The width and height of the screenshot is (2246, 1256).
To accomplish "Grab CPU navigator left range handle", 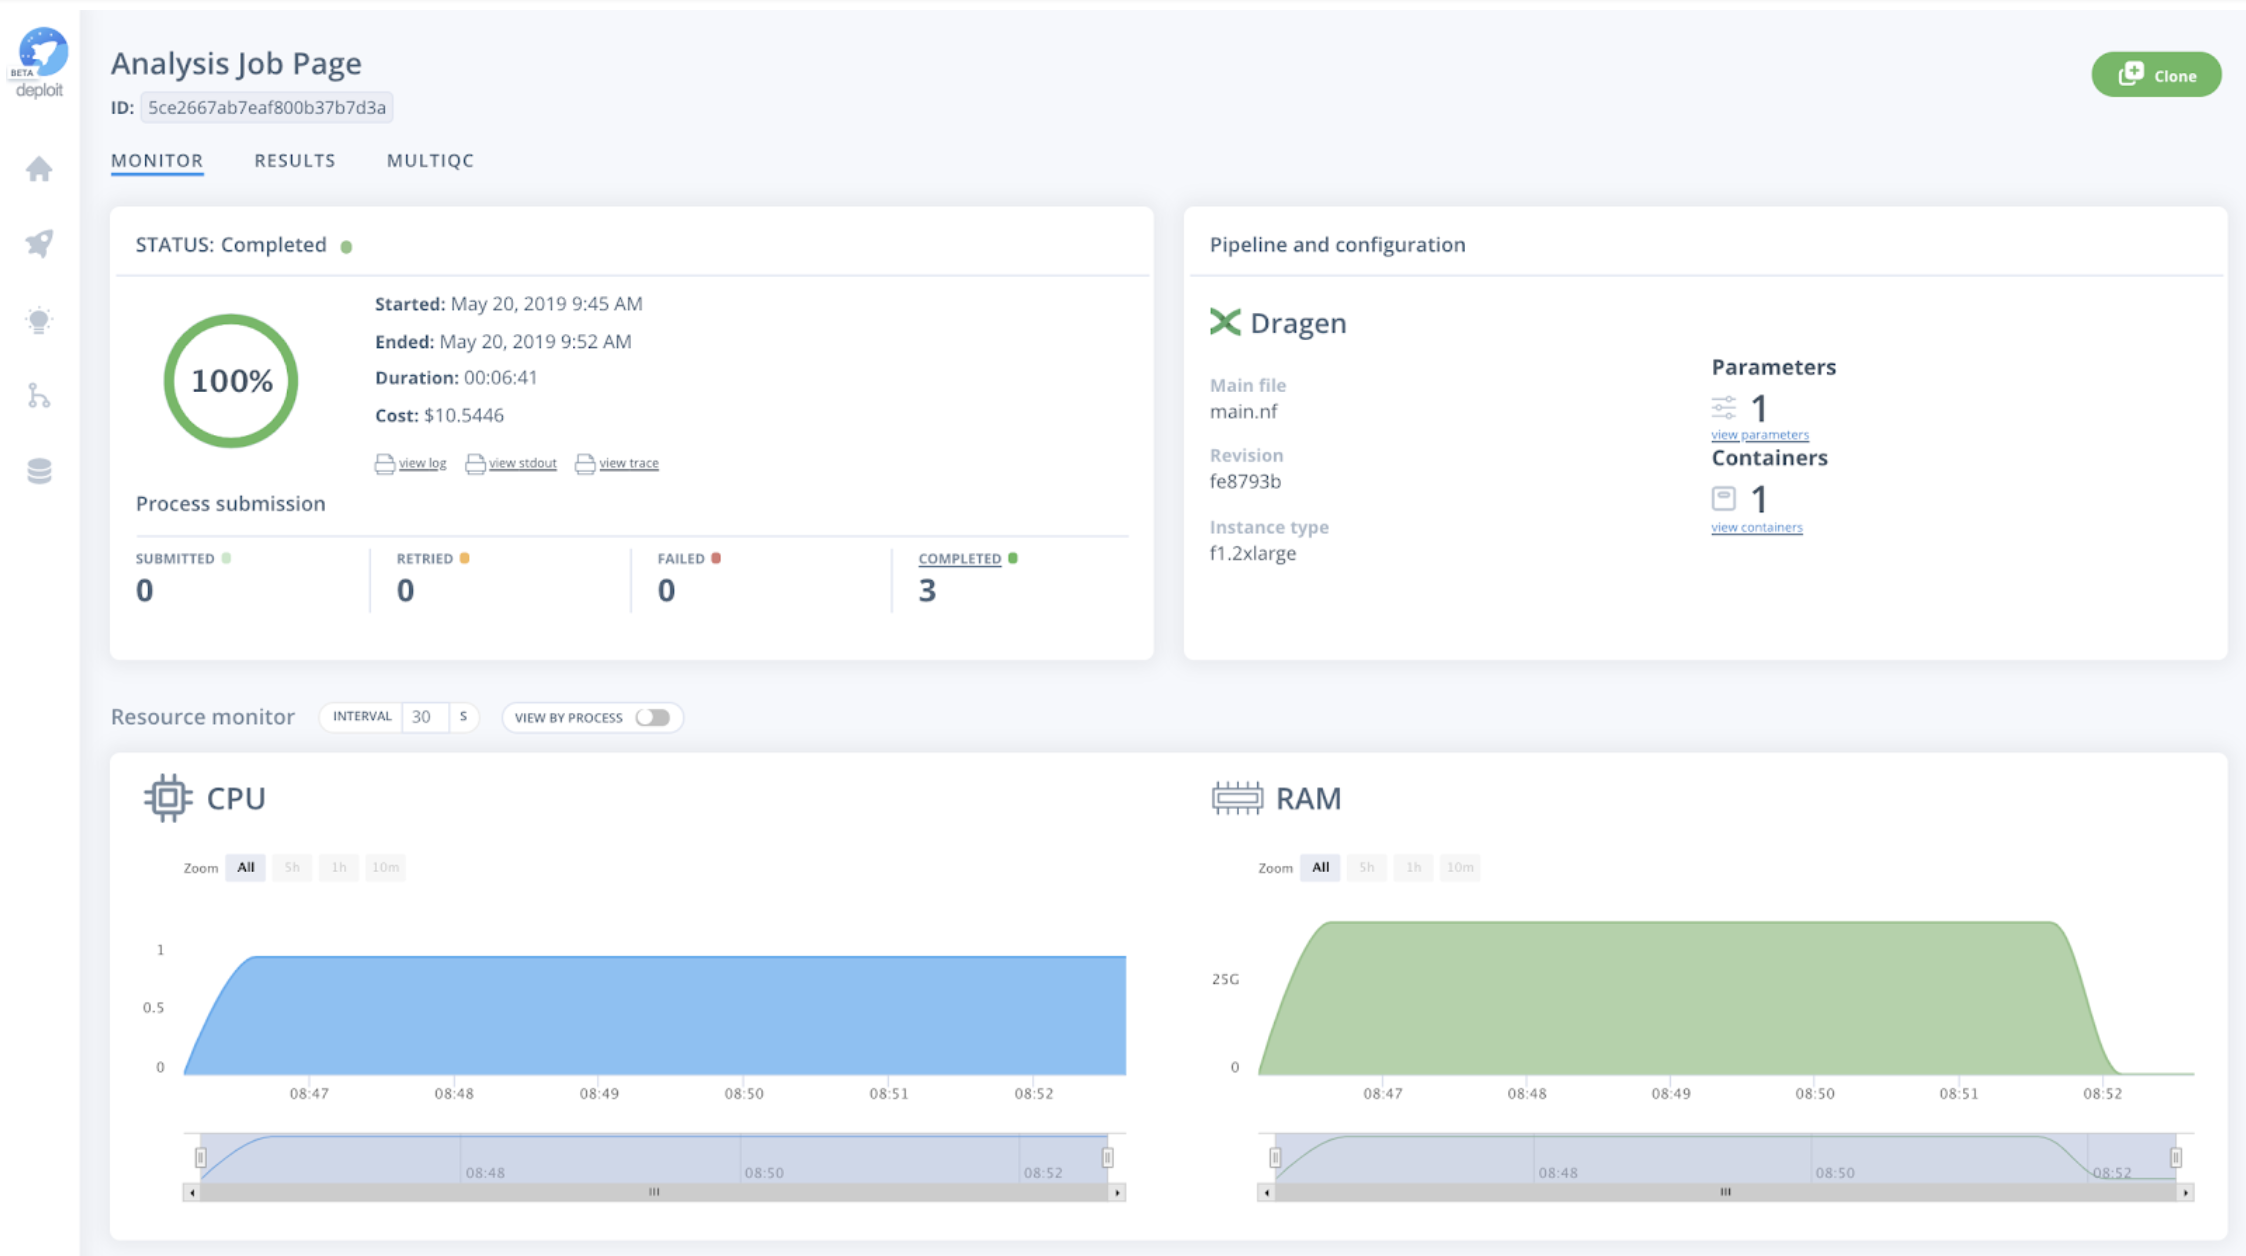I will (200, 1157).
